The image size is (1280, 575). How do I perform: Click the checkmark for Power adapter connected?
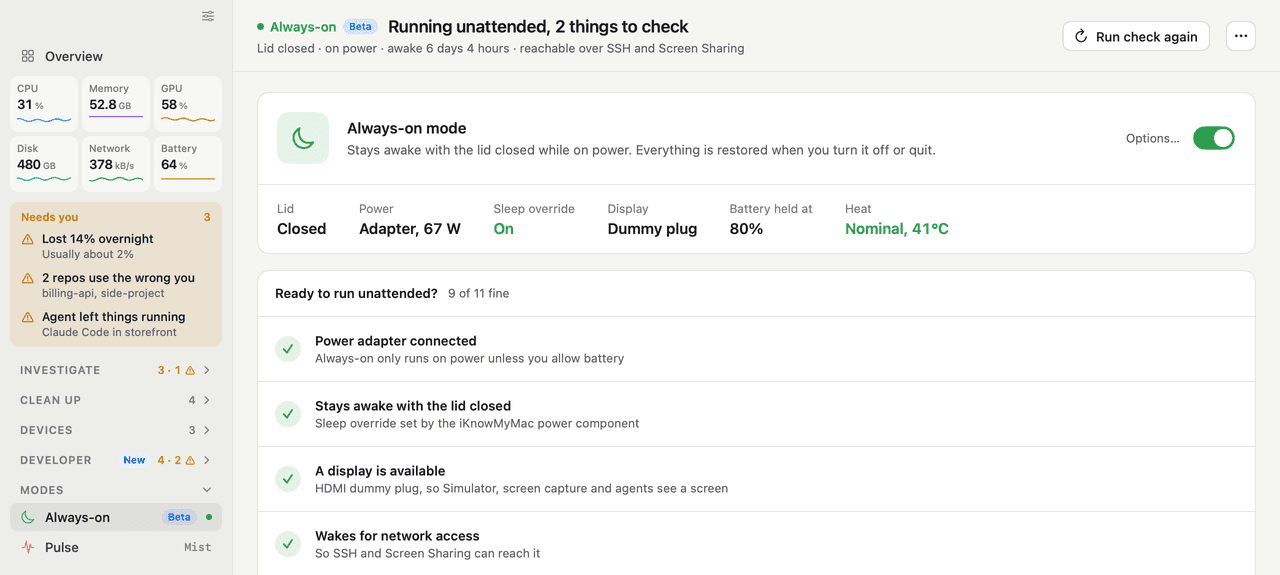click(288, 349)
